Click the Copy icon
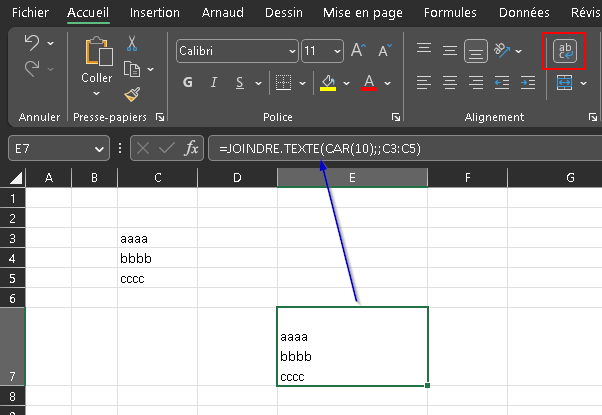The image size is (602, 415). [x=132, y=69]
